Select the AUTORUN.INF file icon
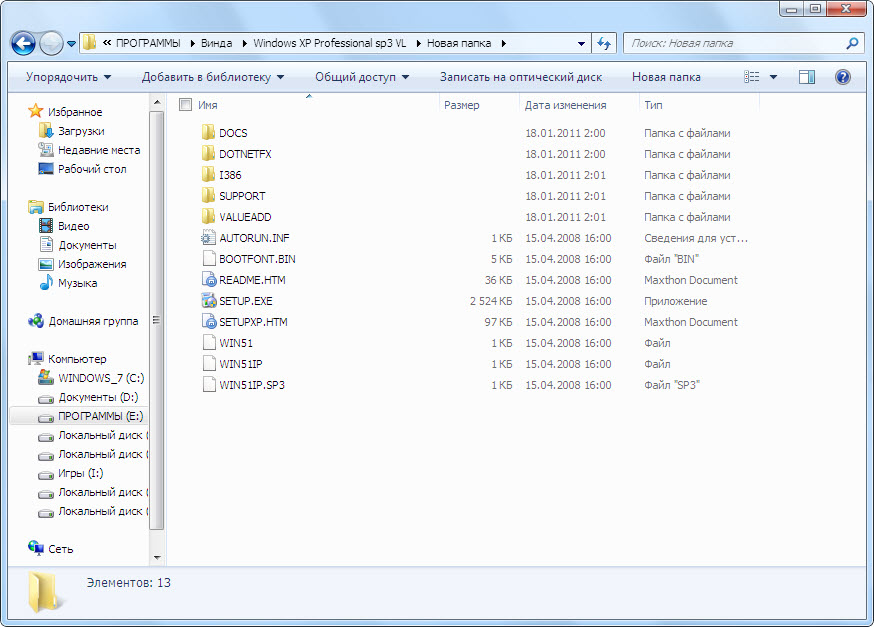The width and height of the screenshot is (874, 627). [x=208, y=238]
